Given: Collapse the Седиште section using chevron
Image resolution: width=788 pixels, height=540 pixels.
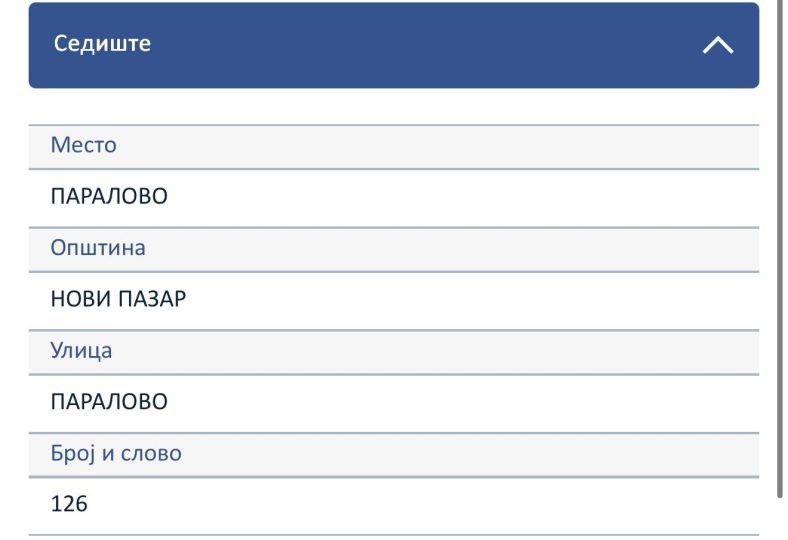Looking at the screenshot, I should tap(718, 45).
